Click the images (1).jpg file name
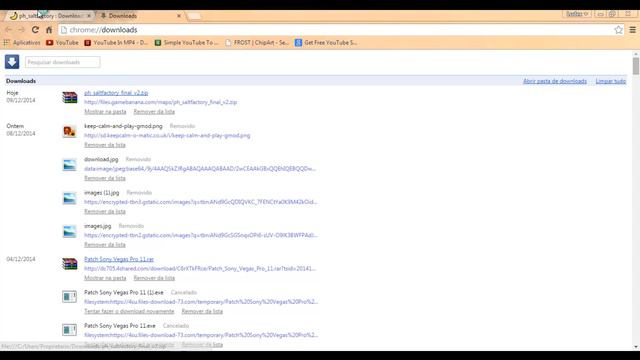 [x=102, y=193]
